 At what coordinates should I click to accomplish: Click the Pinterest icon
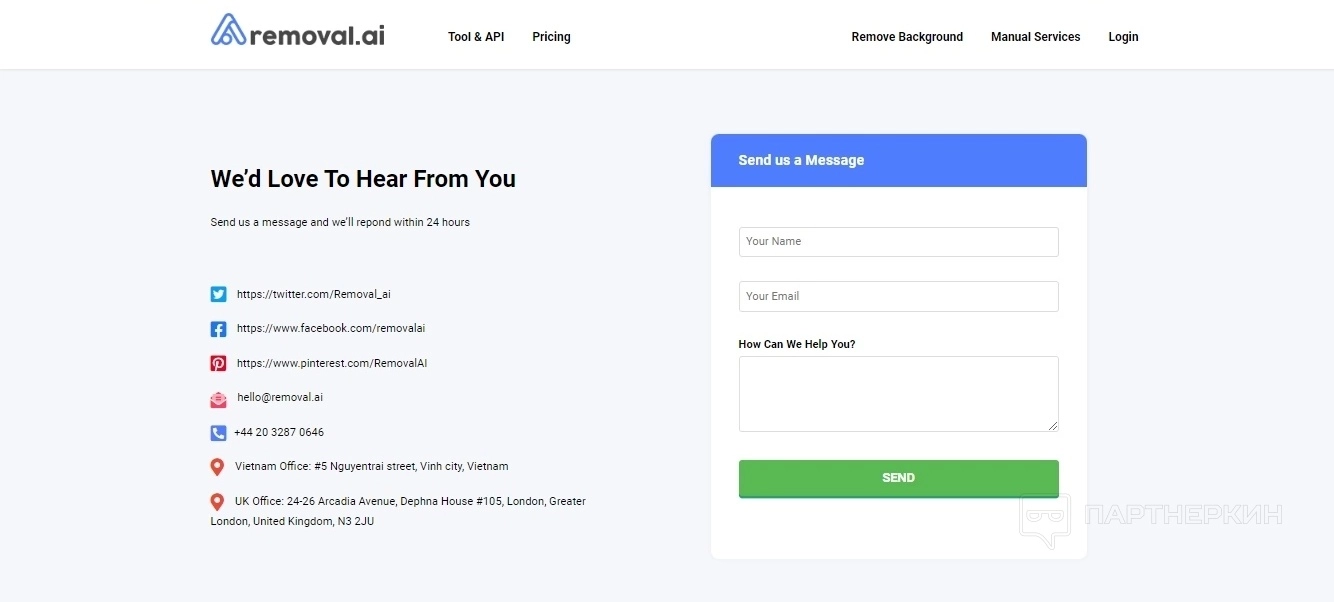[218, 364]
